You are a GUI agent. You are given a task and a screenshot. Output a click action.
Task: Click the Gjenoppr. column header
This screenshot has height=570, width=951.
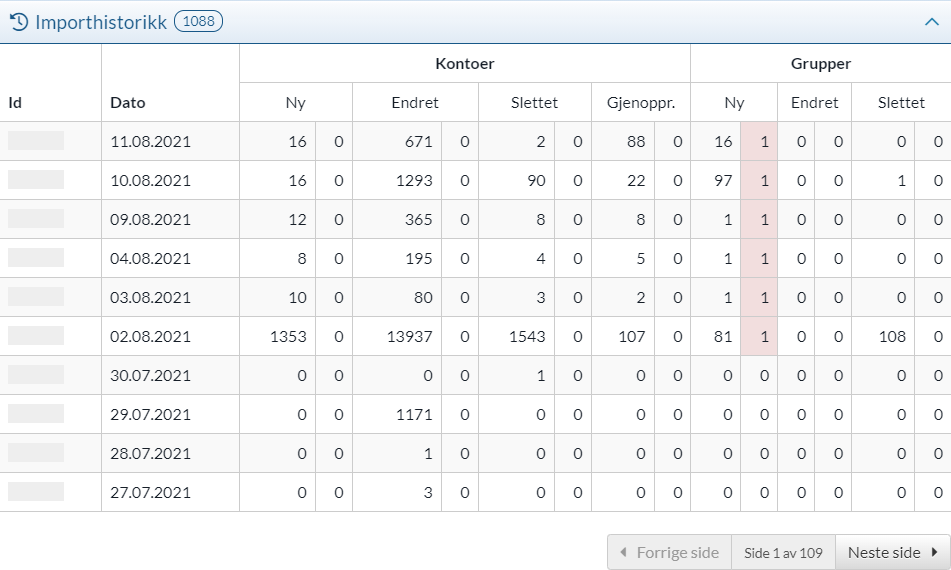[640, 102]
